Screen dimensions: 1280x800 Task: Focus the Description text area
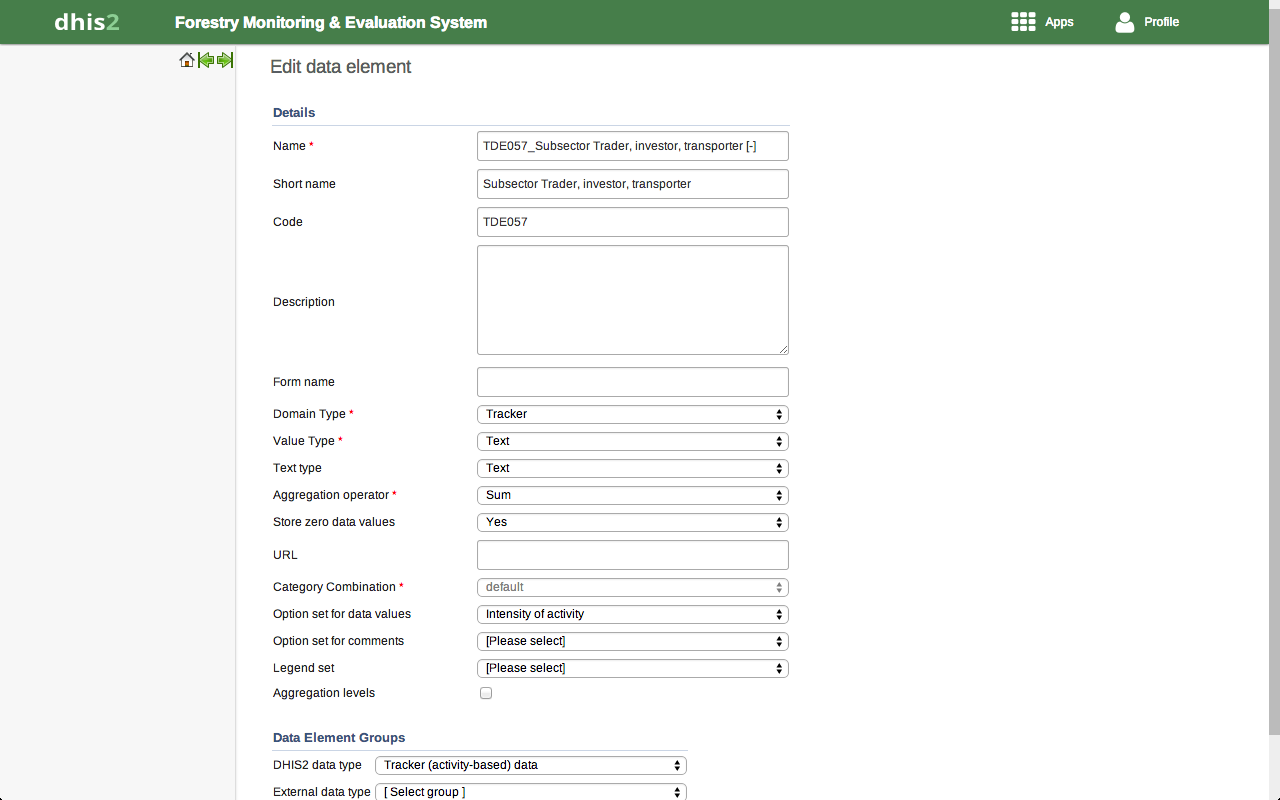tap(632, 300)
